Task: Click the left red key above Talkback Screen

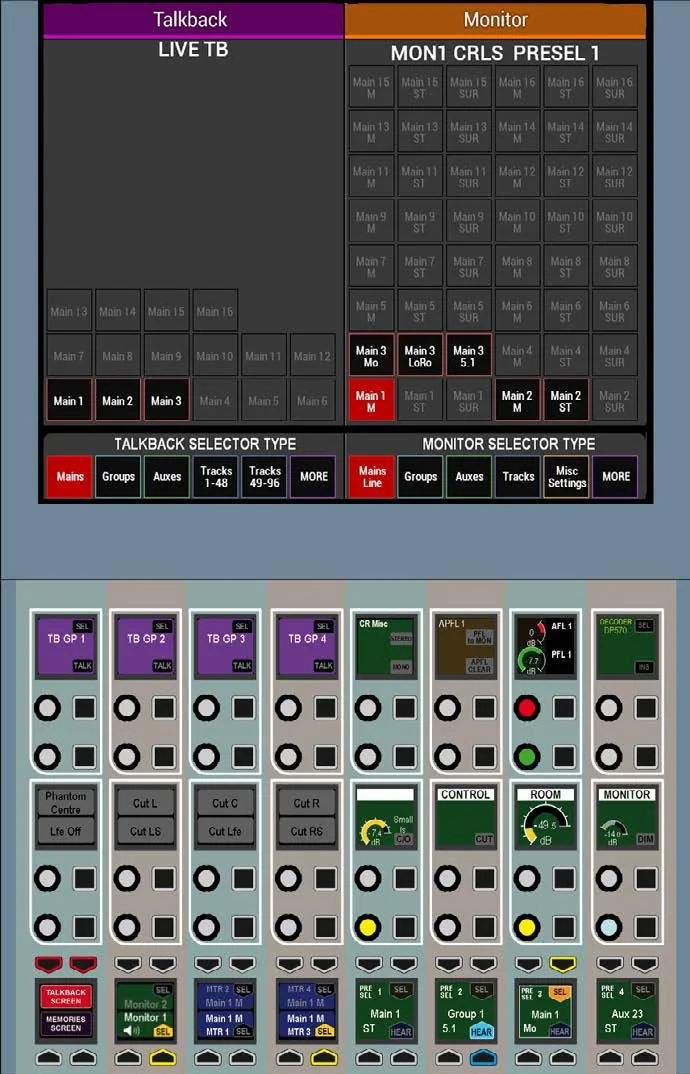Action: point(48,964)
